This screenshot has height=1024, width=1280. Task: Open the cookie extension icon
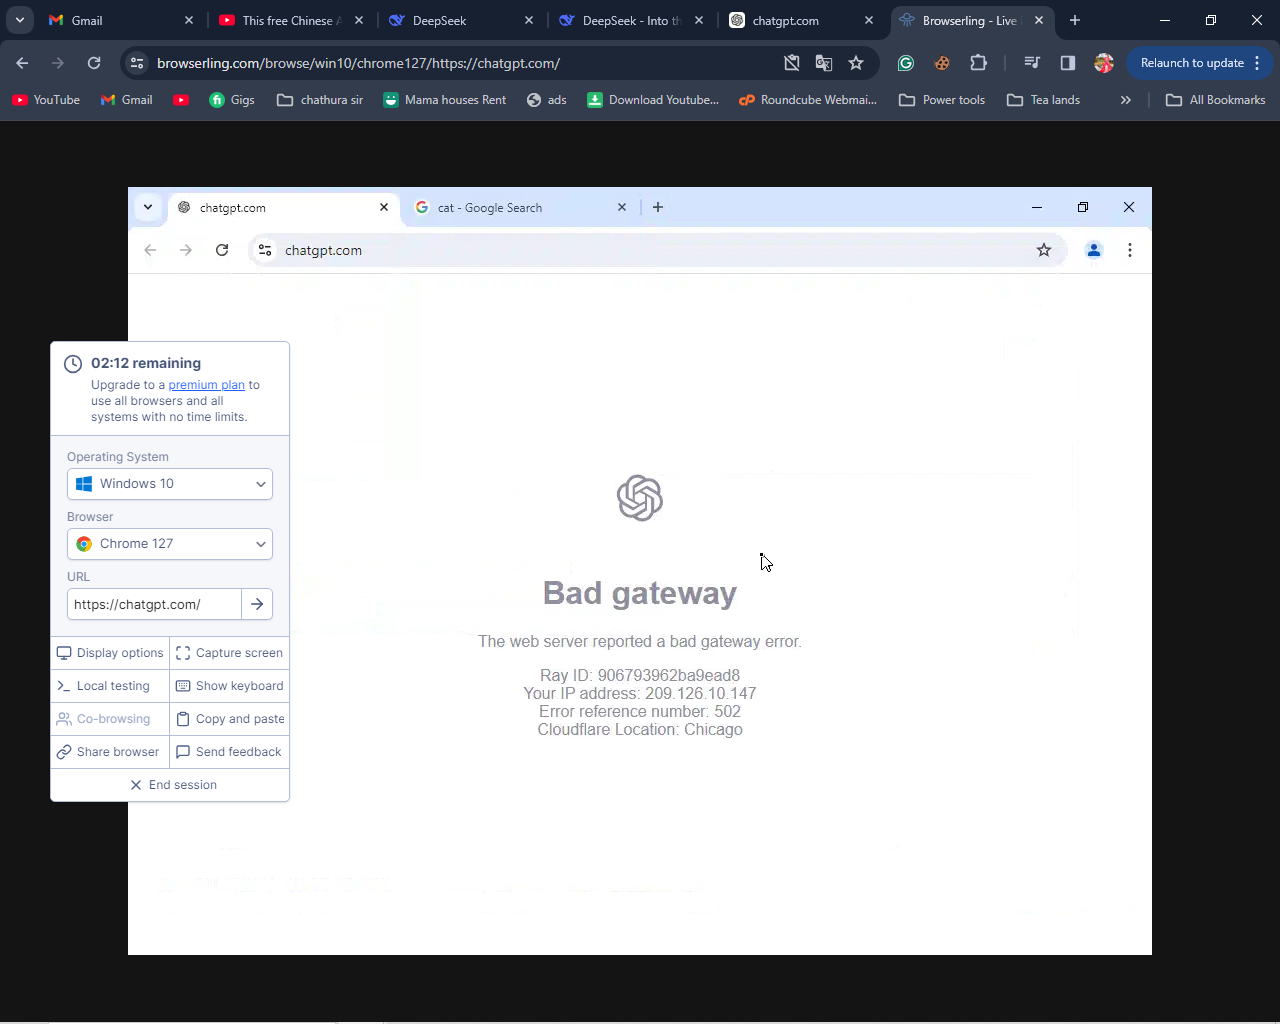click(x=942, y=63)
